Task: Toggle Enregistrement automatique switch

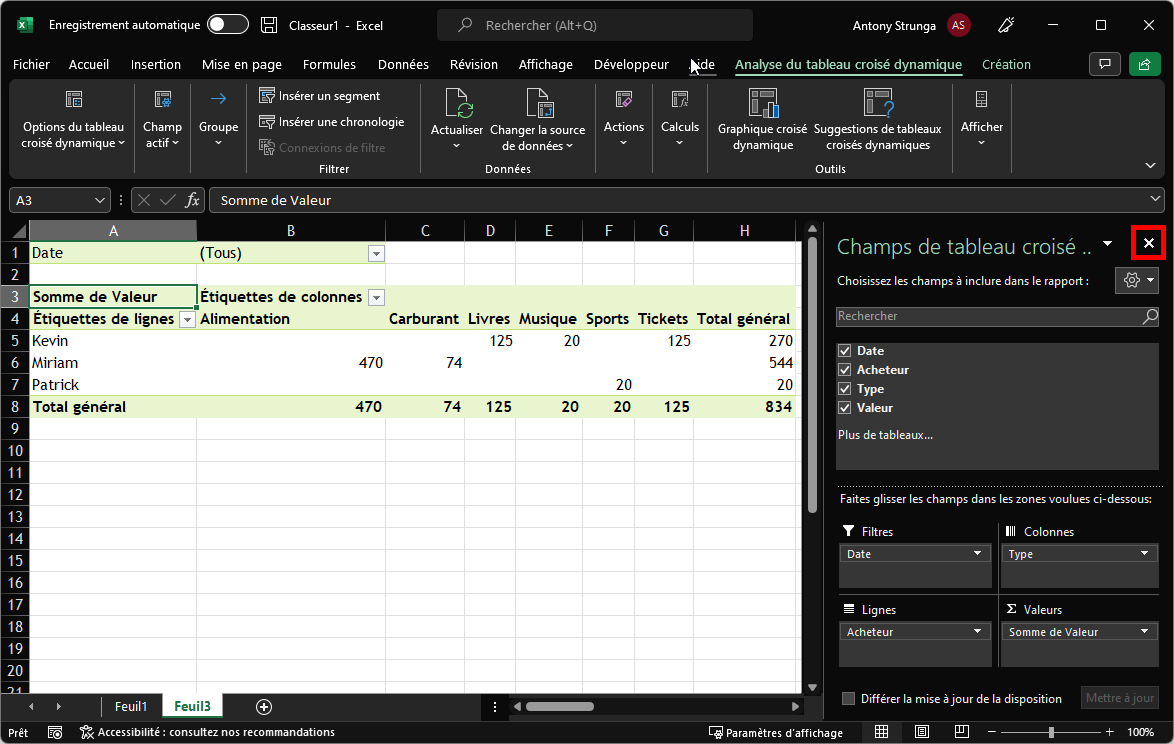Action: coord(227,25)
